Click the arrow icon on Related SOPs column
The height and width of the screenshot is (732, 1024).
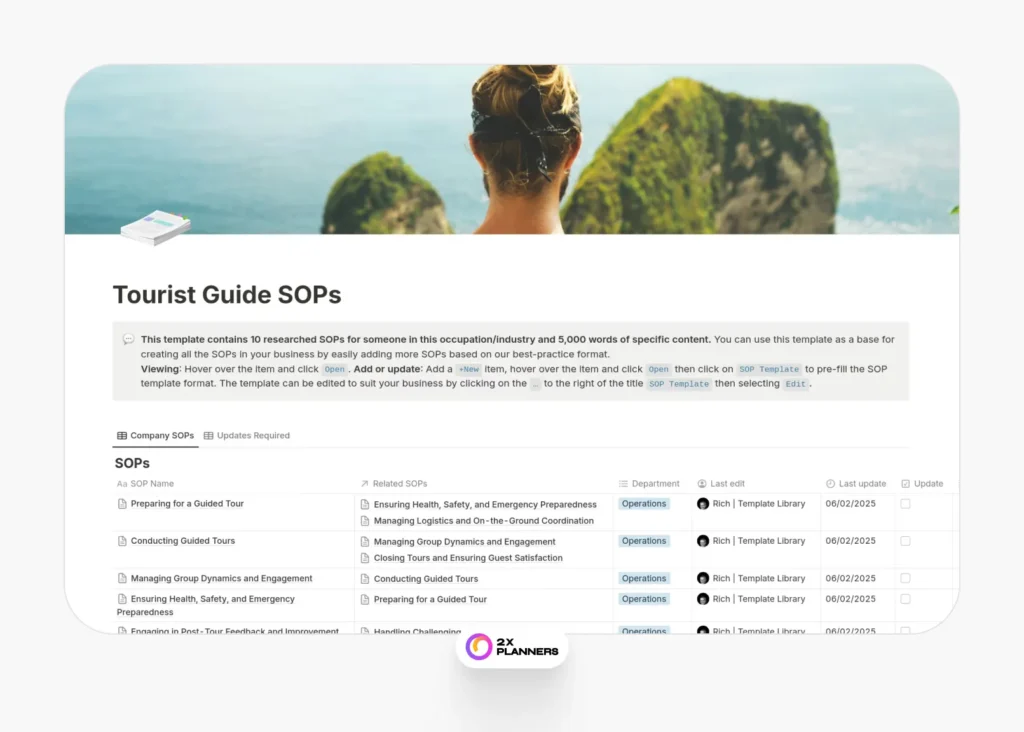click(363, 483)
